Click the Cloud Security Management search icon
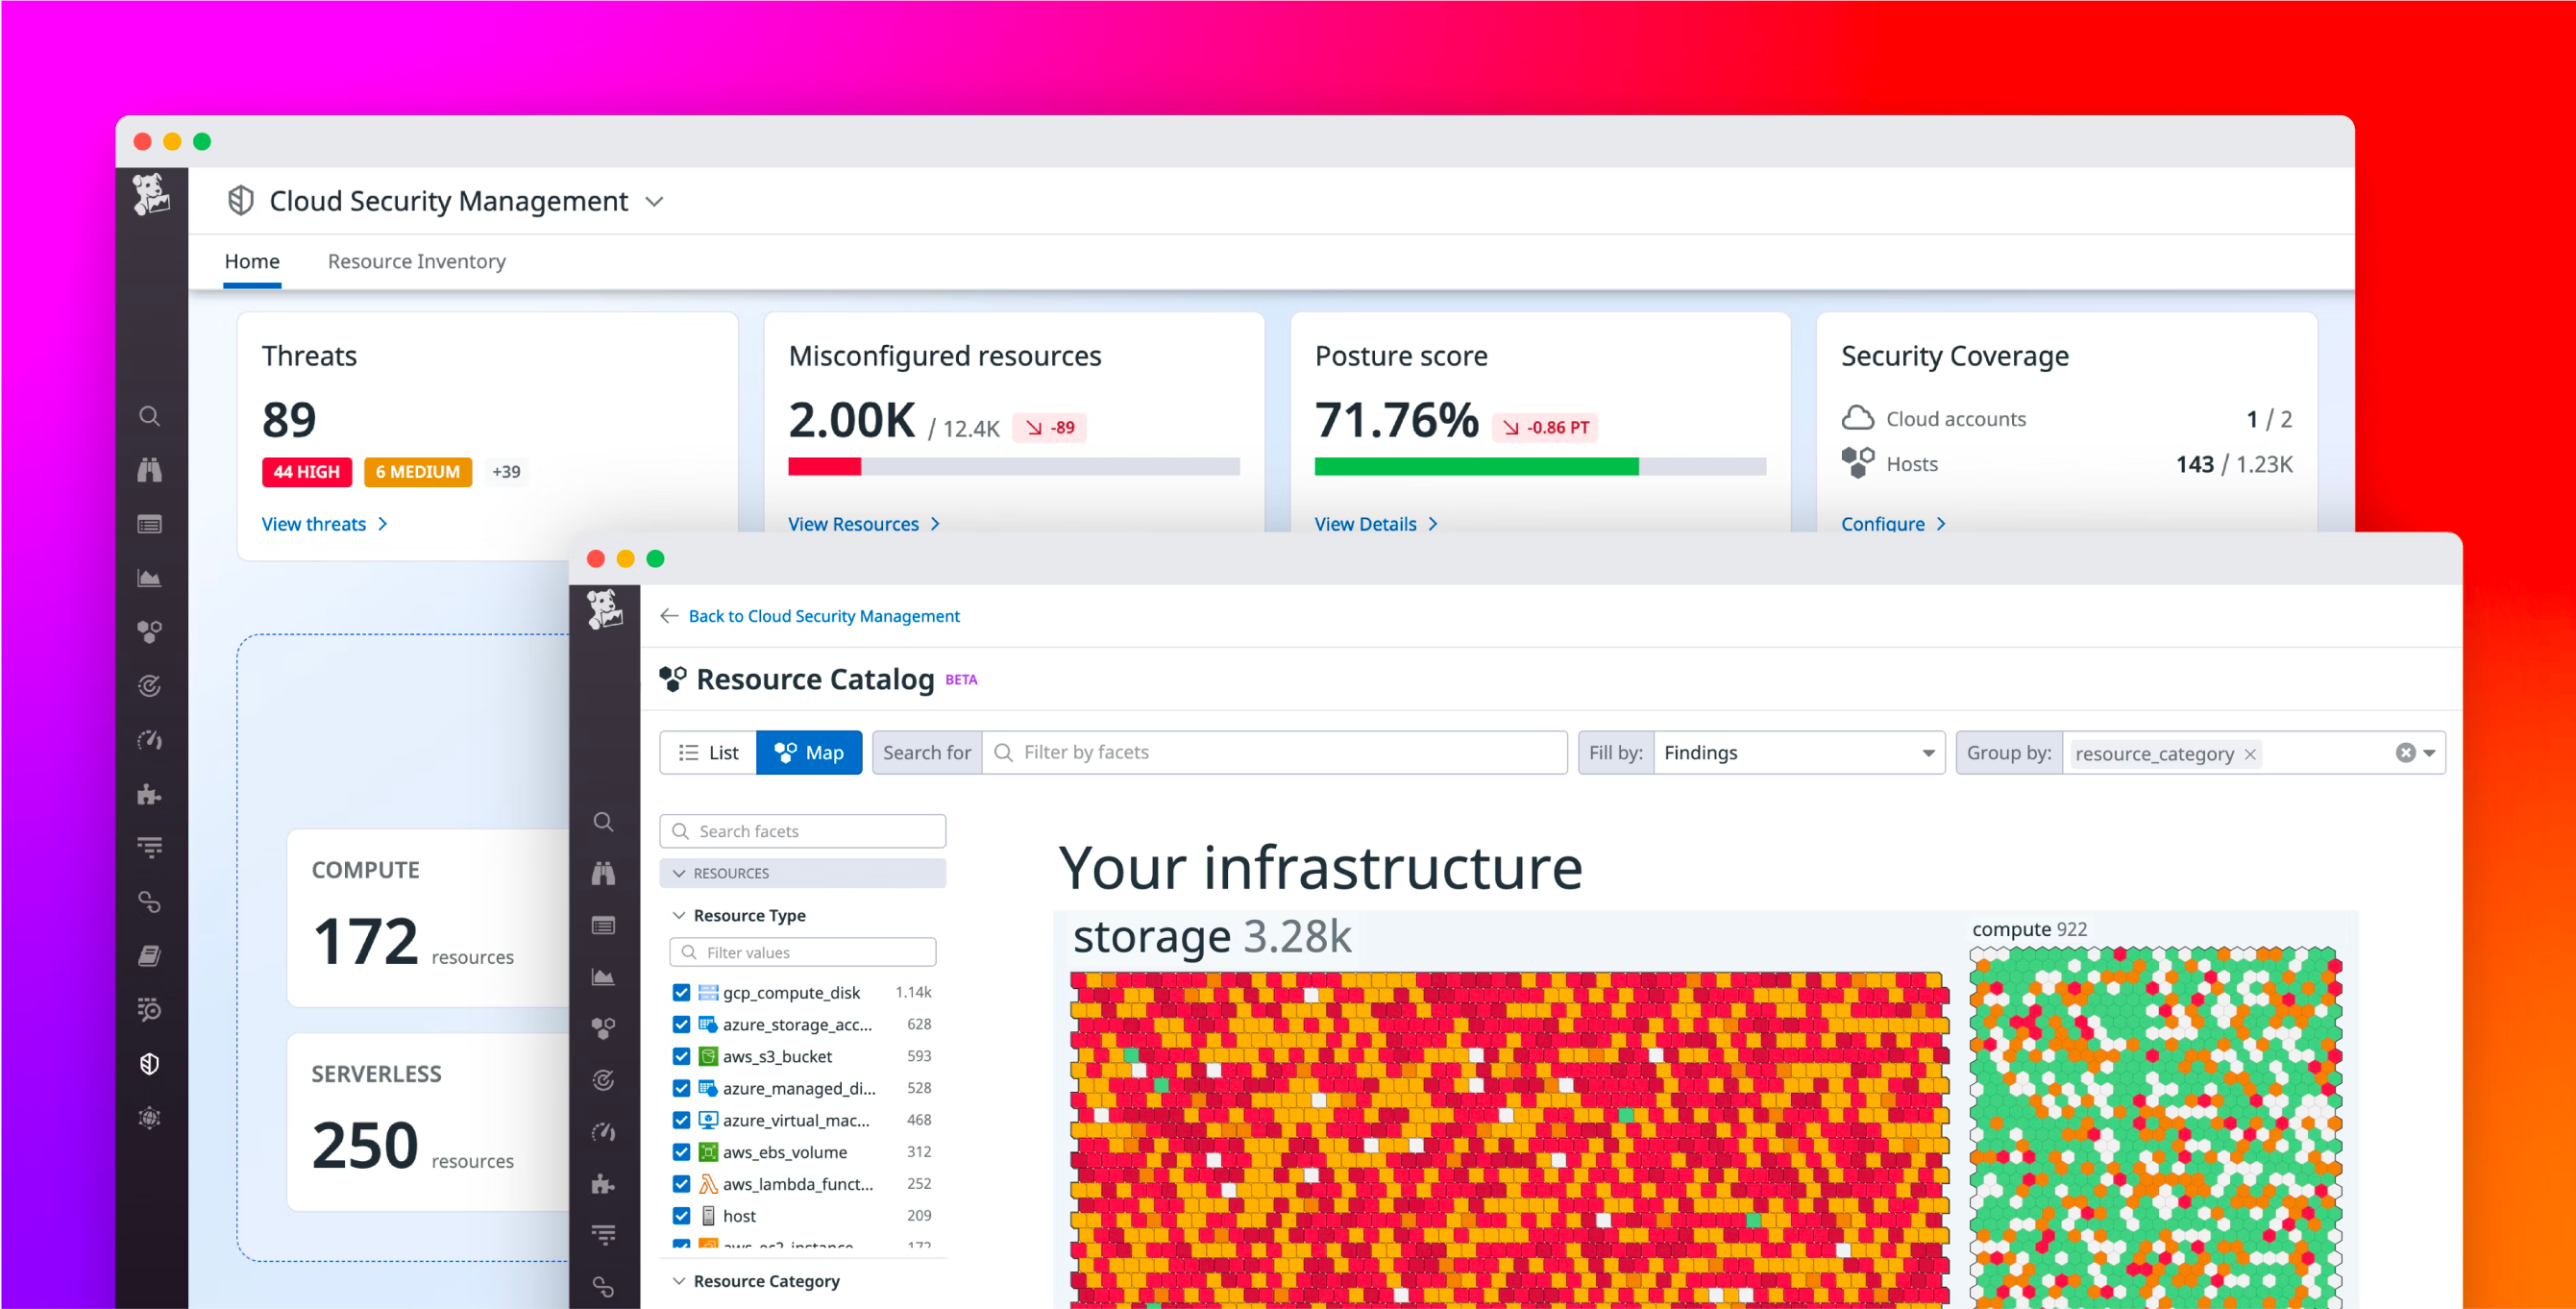 click(150, 416)
